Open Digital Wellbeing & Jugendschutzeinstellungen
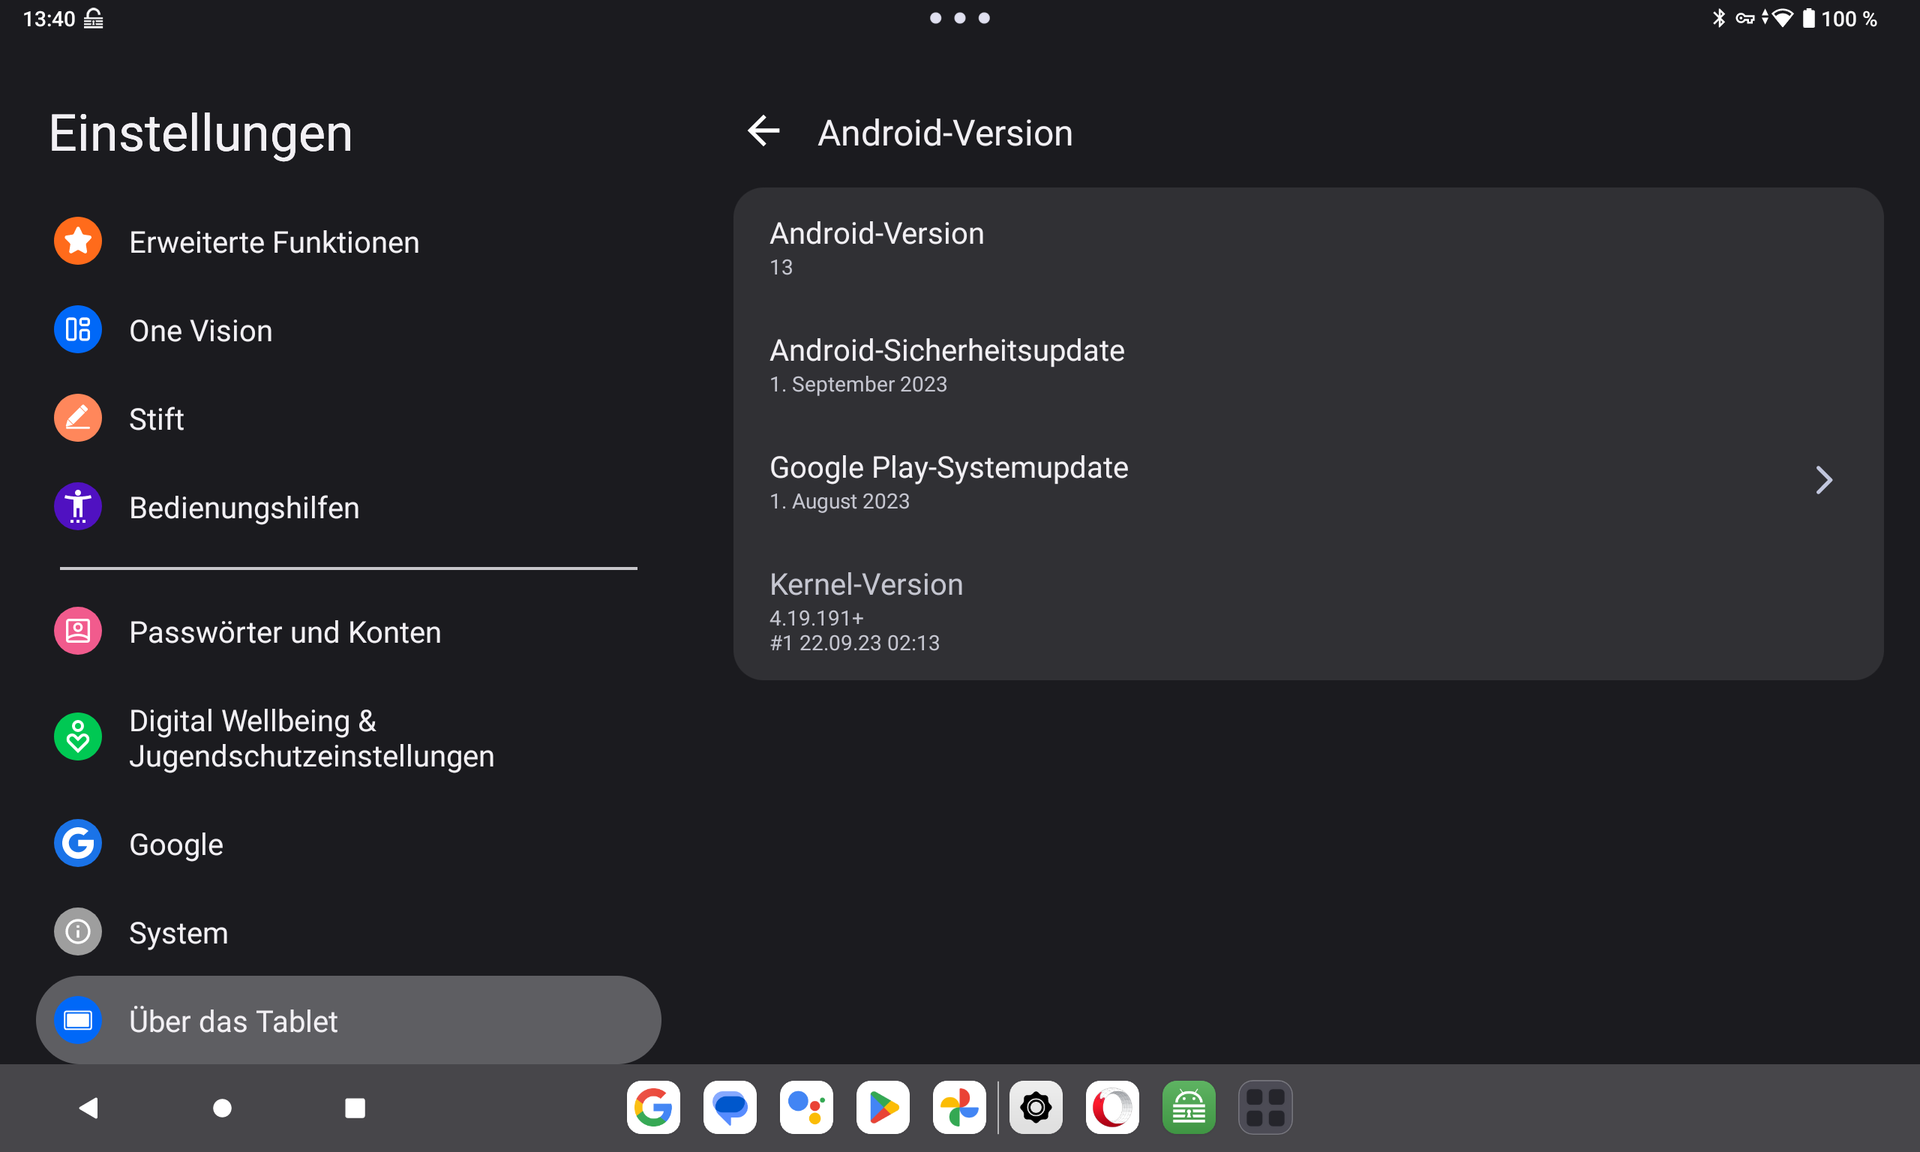 pos(311,738)
